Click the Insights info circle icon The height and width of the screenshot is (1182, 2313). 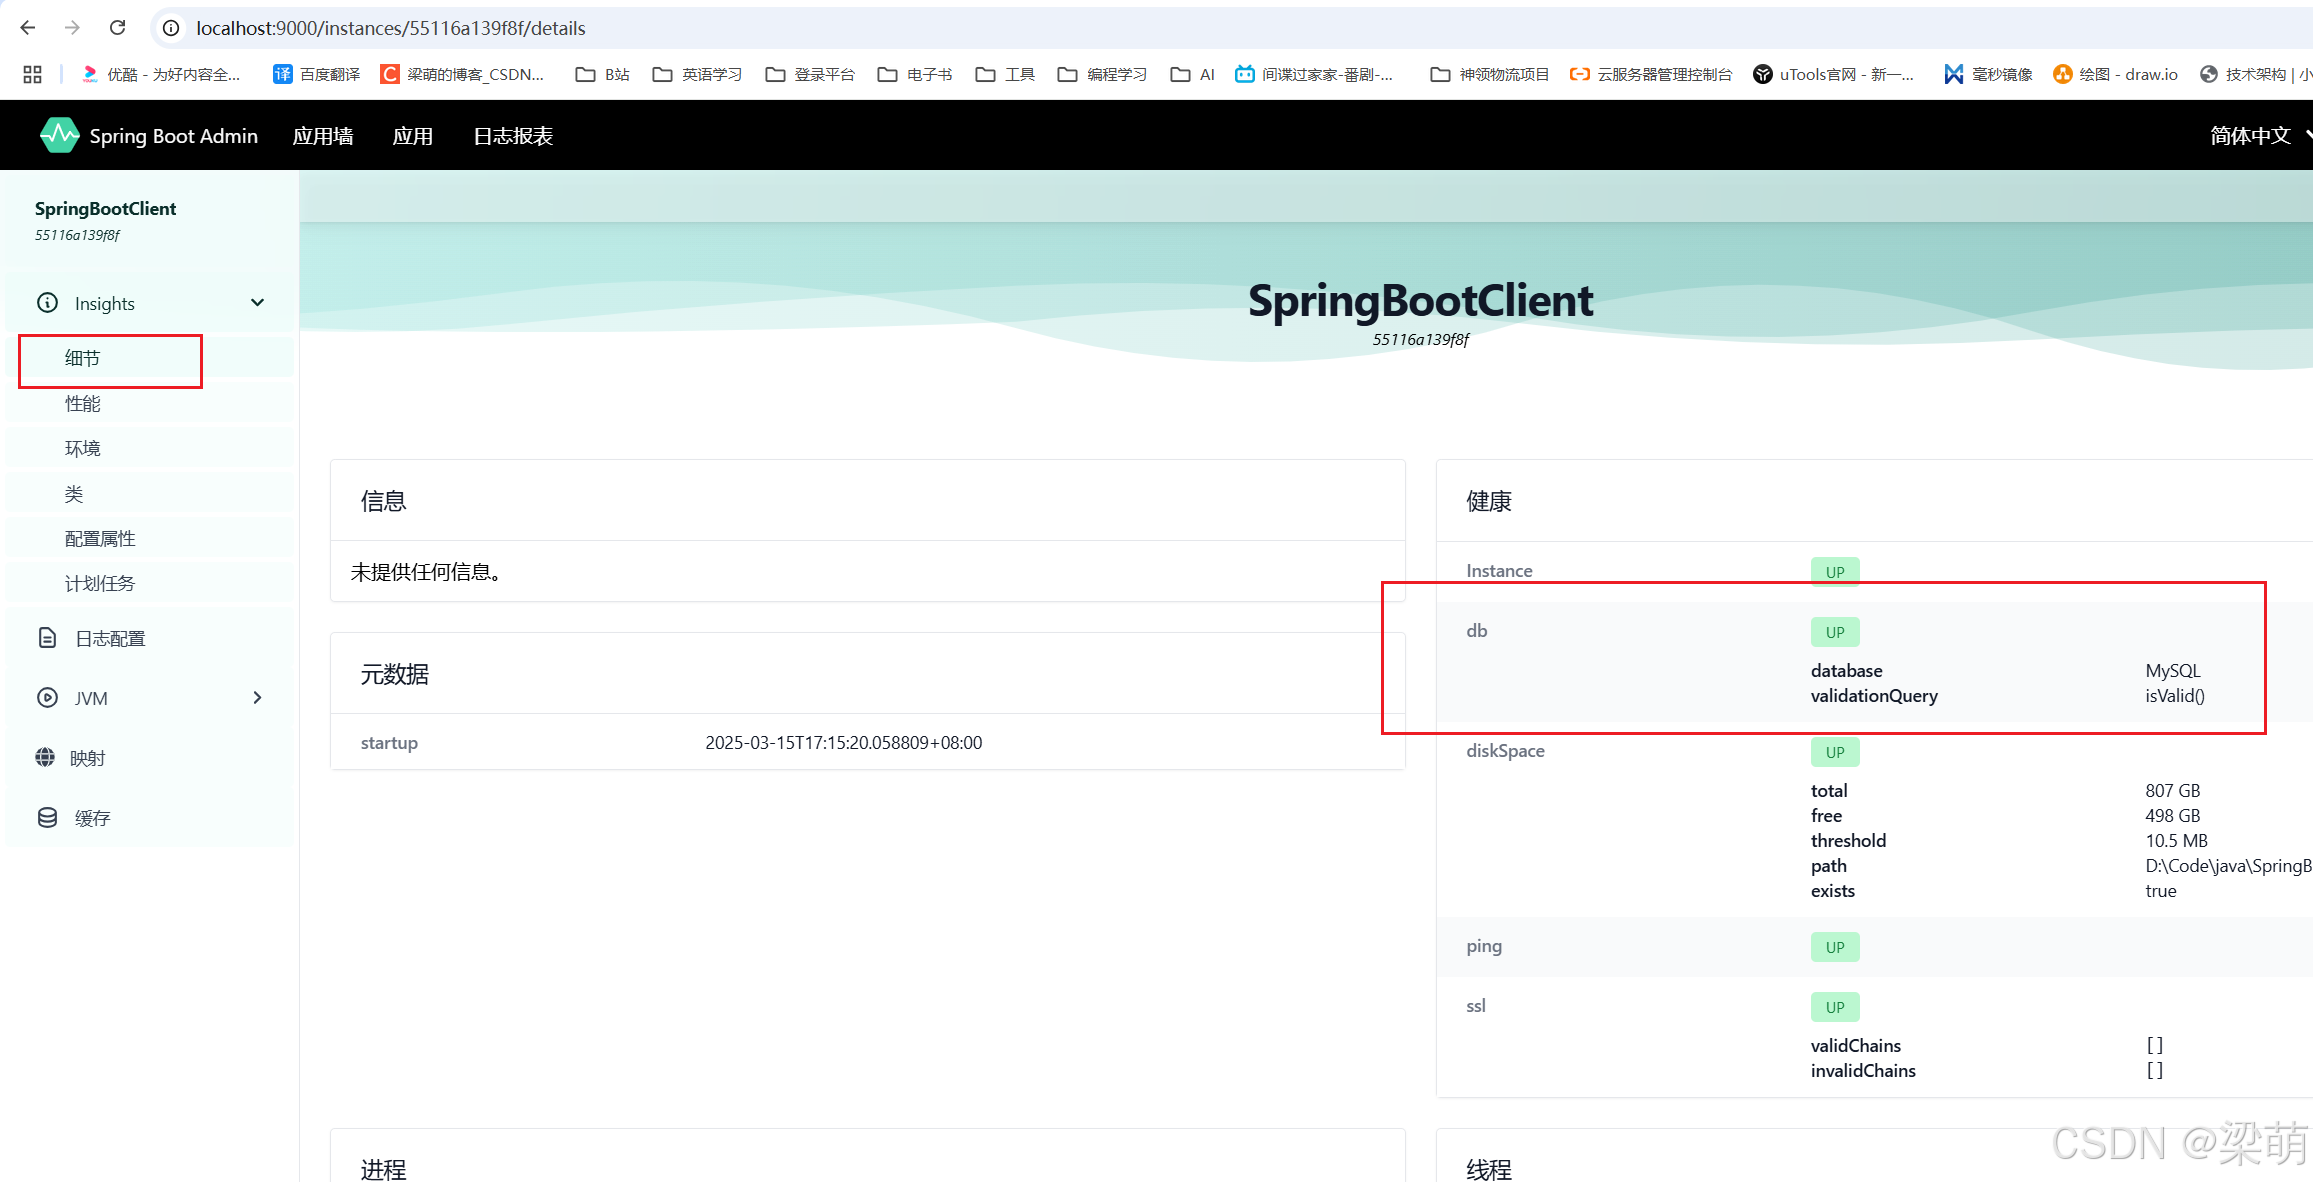click(47, 302)
